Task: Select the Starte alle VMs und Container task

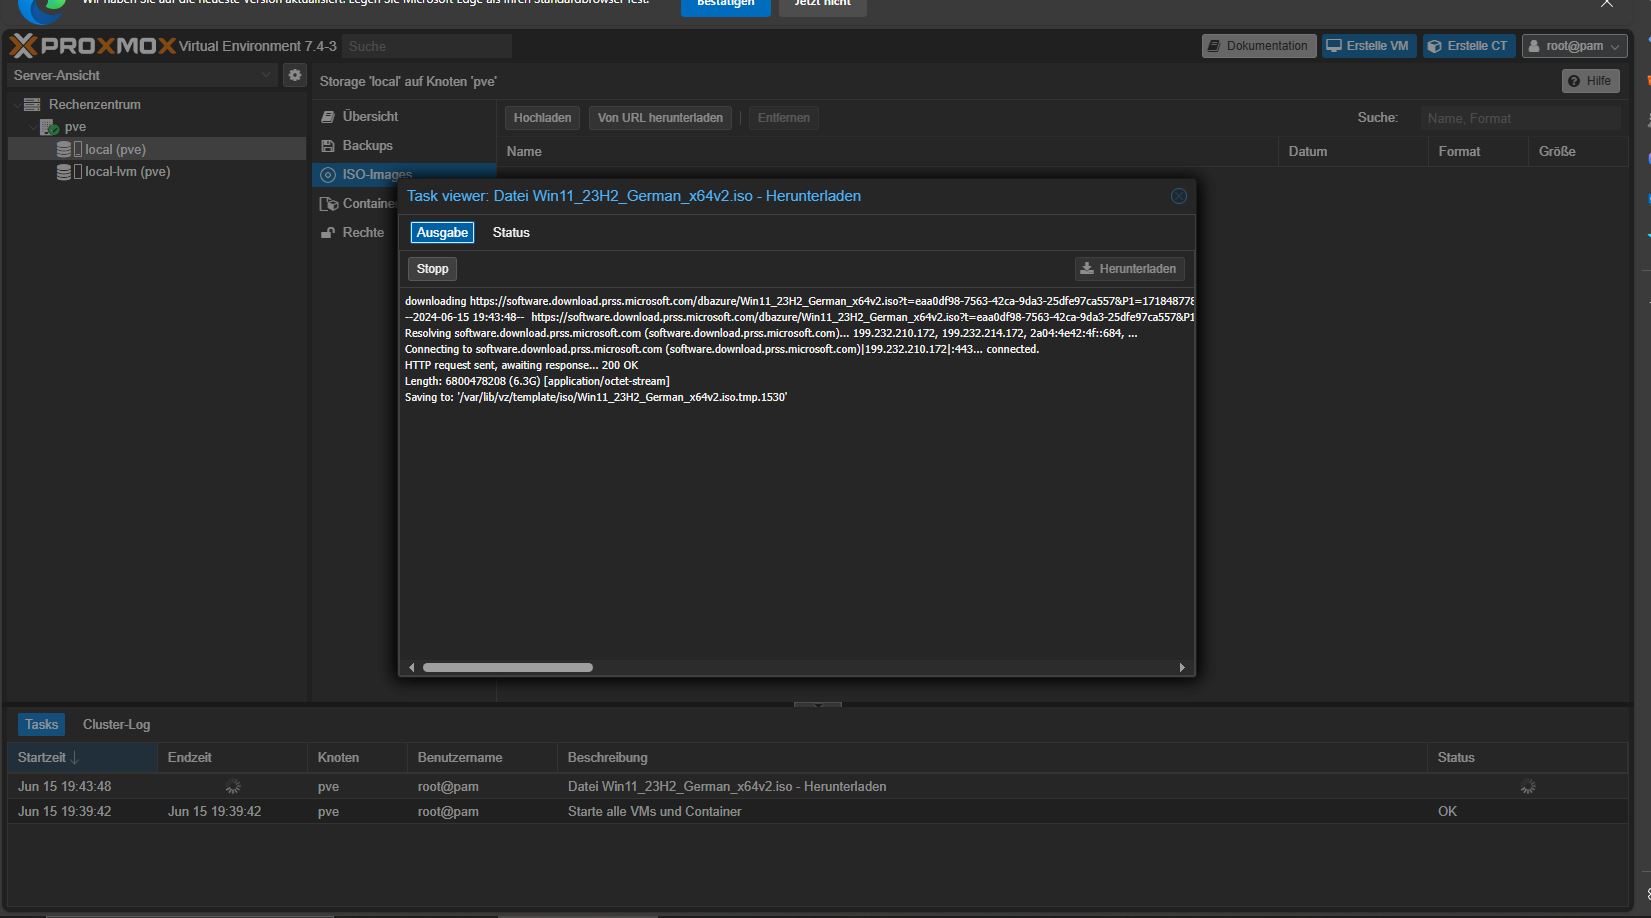Action: point(818,812)
